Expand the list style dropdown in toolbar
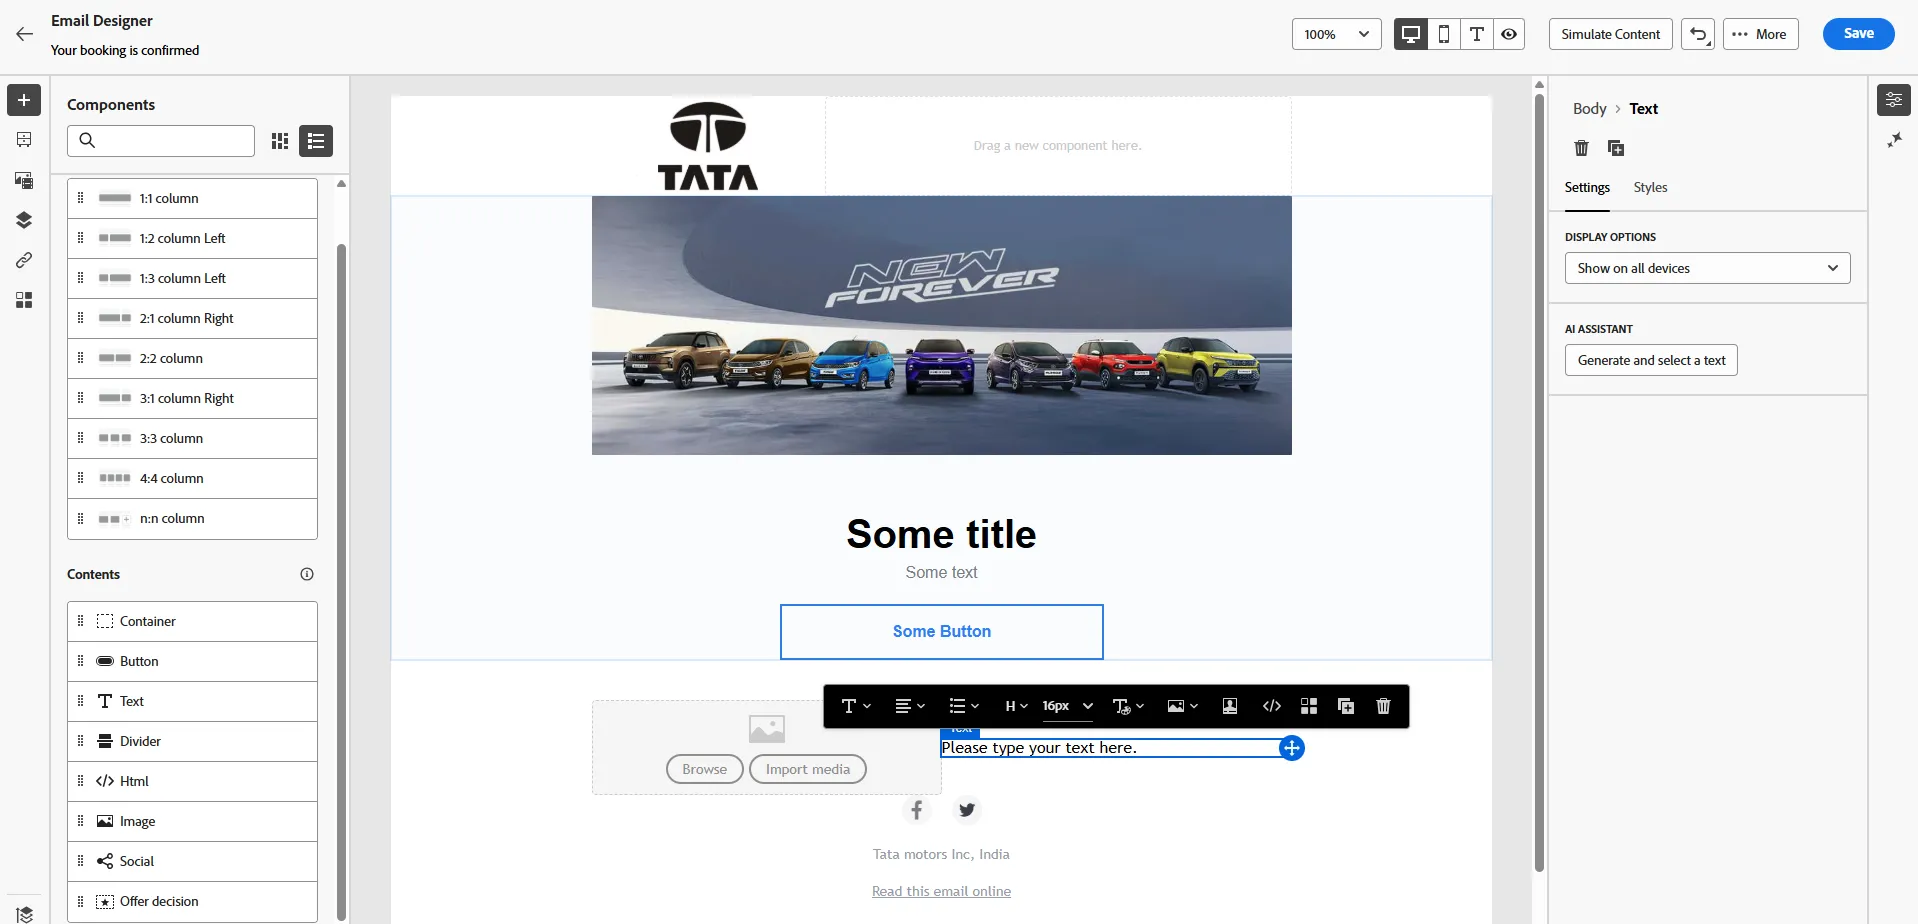The height and width of the screenshot is (924, 1918). [x=964, y=706]
